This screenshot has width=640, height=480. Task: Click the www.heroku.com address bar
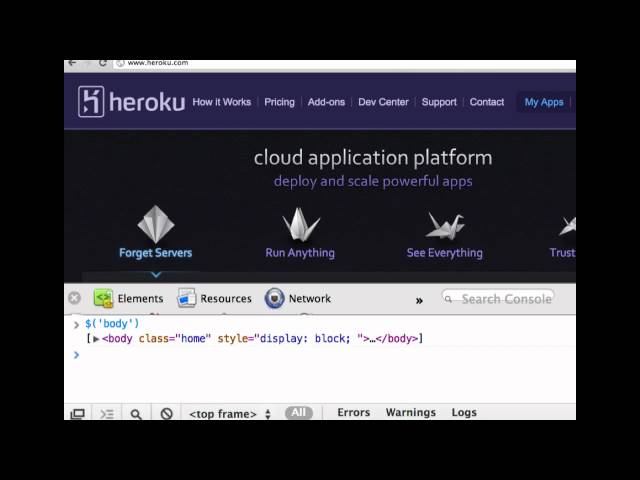point(344,64)
